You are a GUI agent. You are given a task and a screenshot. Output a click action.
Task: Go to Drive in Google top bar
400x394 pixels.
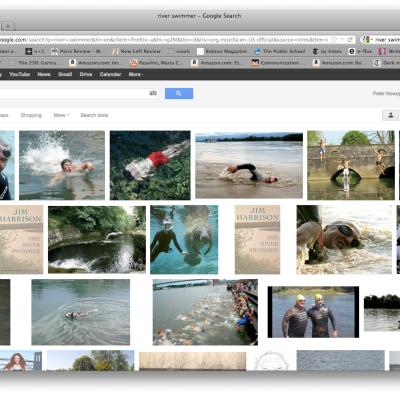(86, 74)
